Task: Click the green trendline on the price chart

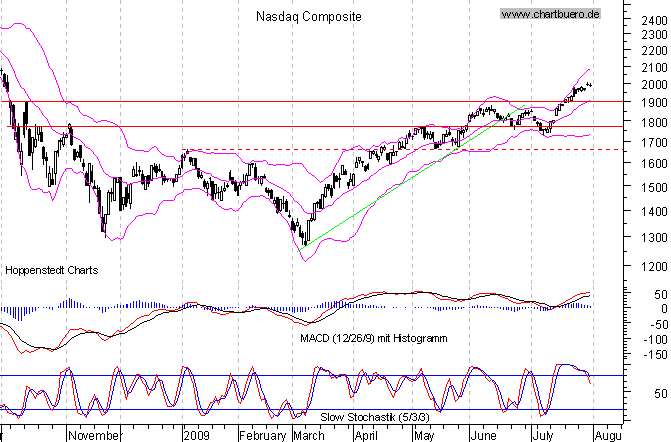Action: pyautogui.click(x=411, y=178)
